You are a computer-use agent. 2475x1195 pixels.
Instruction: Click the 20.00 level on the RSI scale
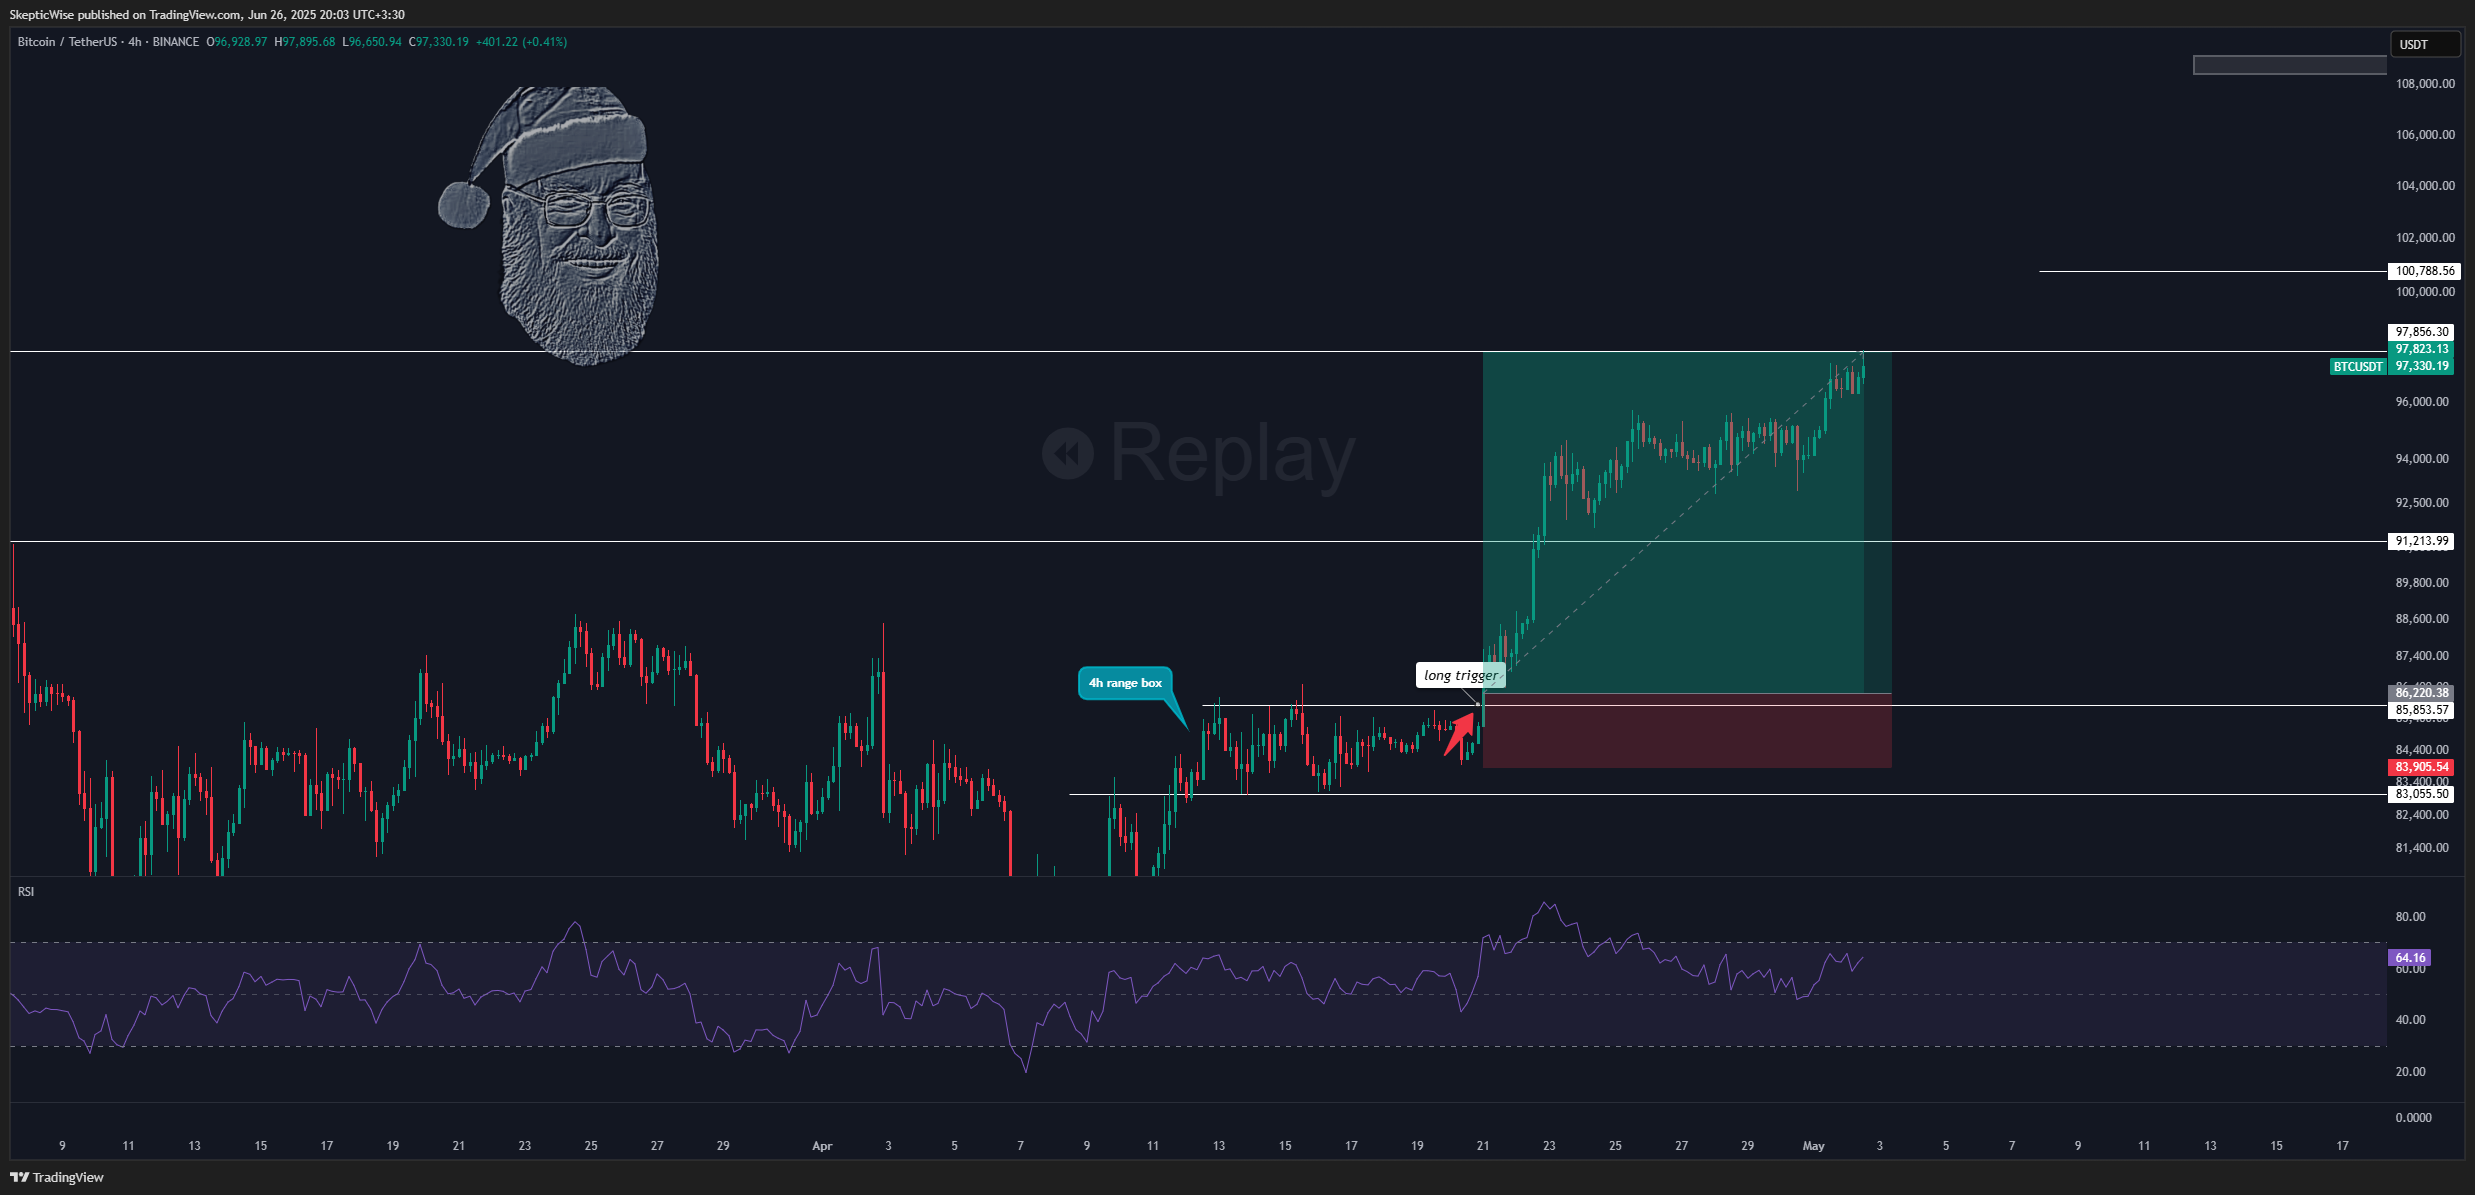[x=2410, y=1072]
